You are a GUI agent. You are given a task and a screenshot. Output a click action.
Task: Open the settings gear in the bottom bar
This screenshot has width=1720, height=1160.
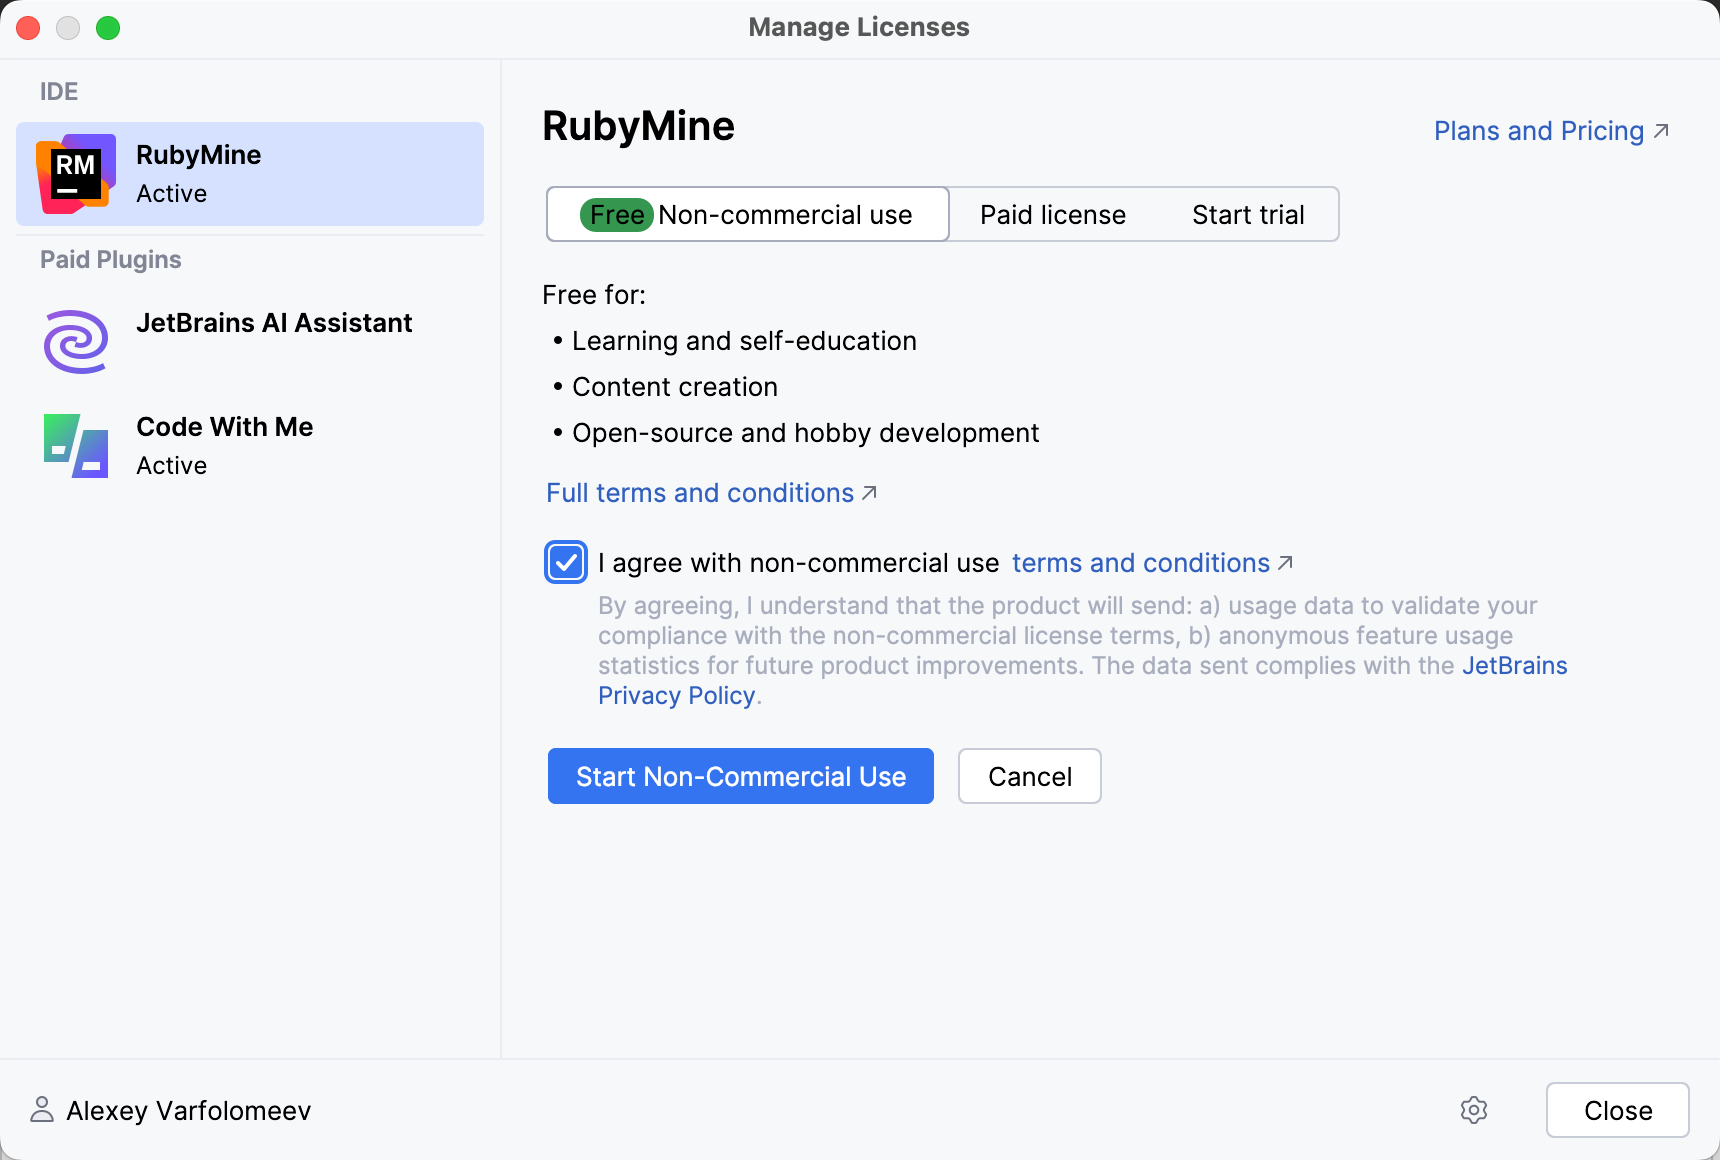(1474, 1110)
